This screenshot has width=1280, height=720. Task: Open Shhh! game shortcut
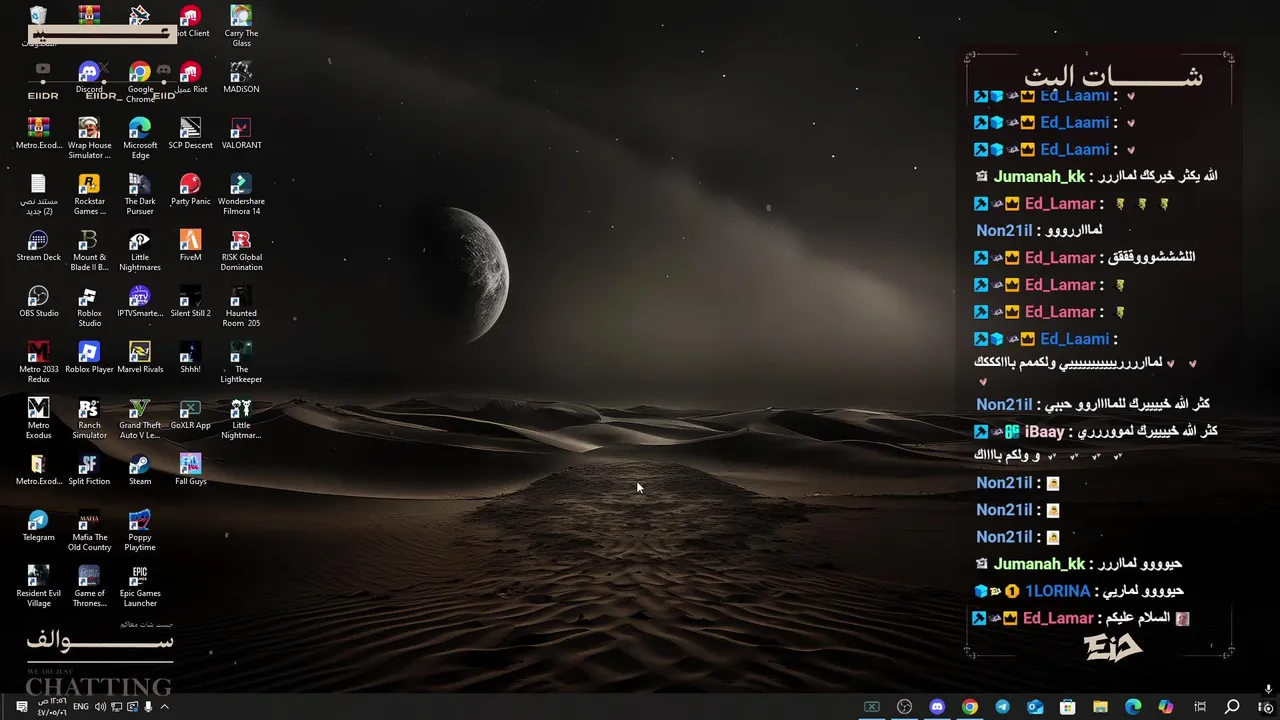coord(190,357)
